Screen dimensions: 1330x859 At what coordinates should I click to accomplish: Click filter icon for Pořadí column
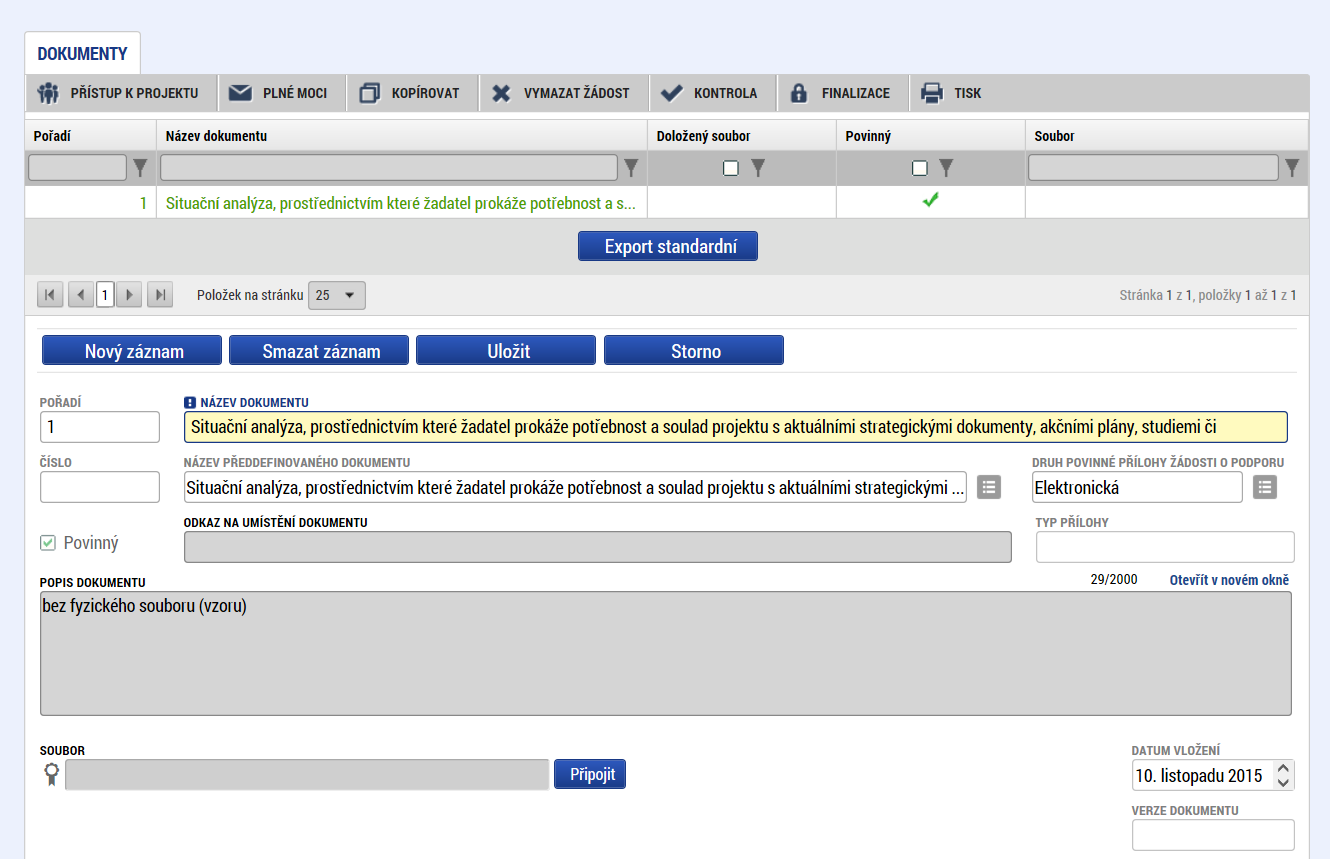coord(140,167)
